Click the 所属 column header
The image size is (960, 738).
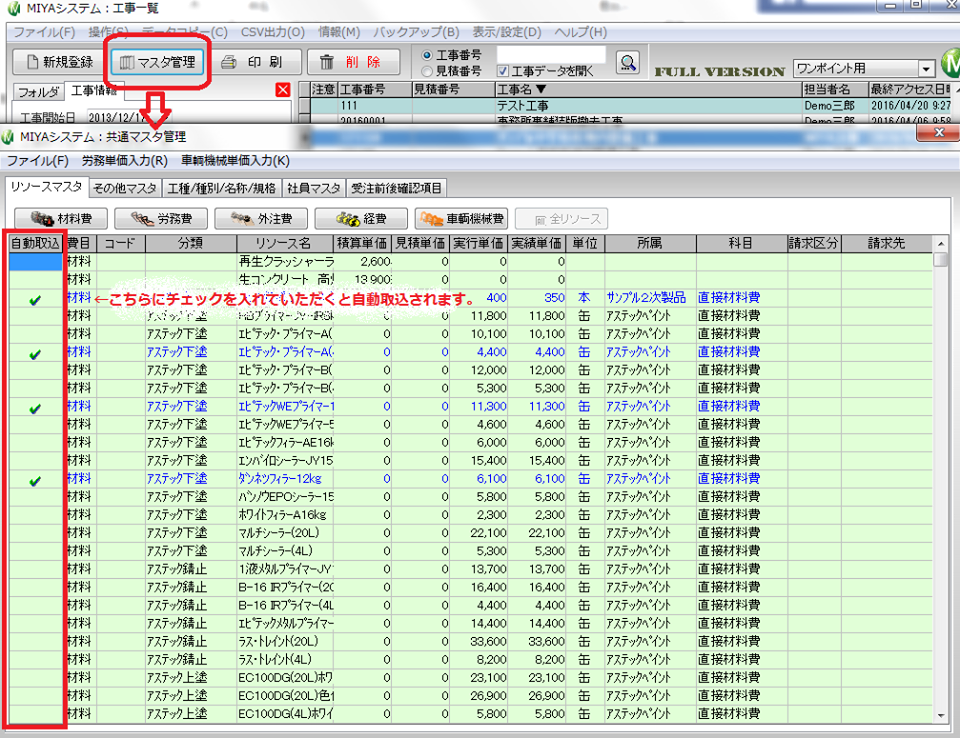point(650,243)
